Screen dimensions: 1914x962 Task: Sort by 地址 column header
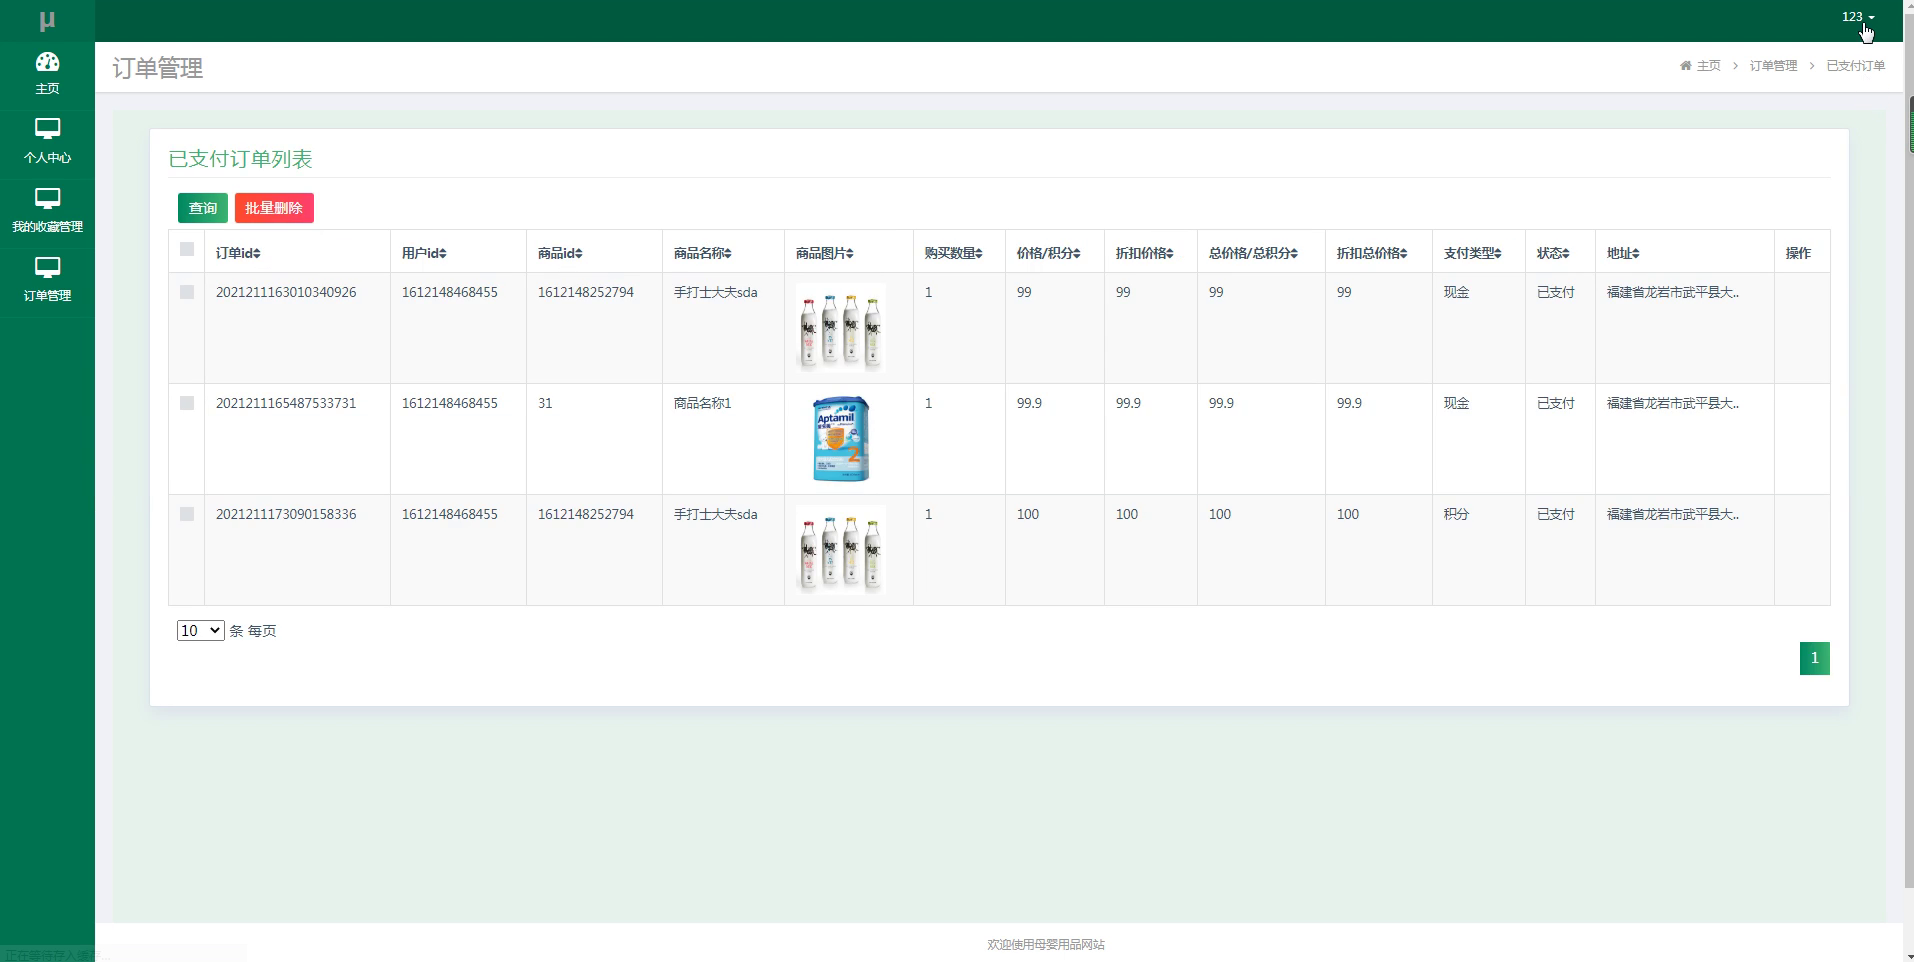click(1623, 253)
